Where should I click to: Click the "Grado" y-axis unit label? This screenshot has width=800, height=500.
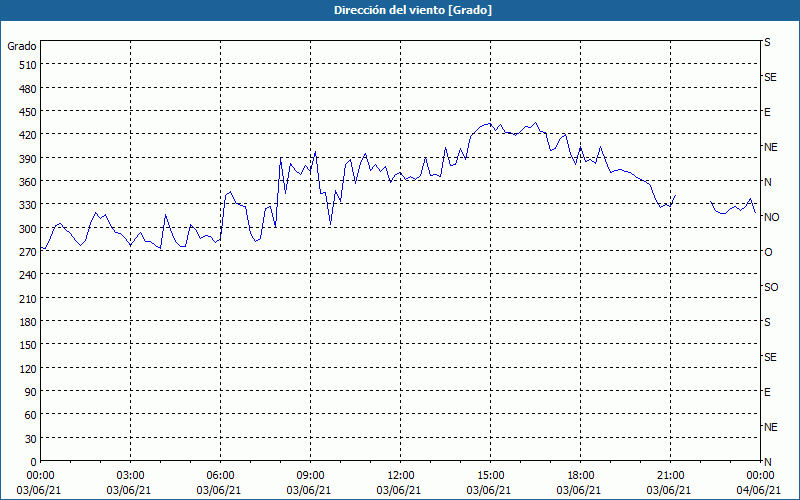(x=22, y=46)
